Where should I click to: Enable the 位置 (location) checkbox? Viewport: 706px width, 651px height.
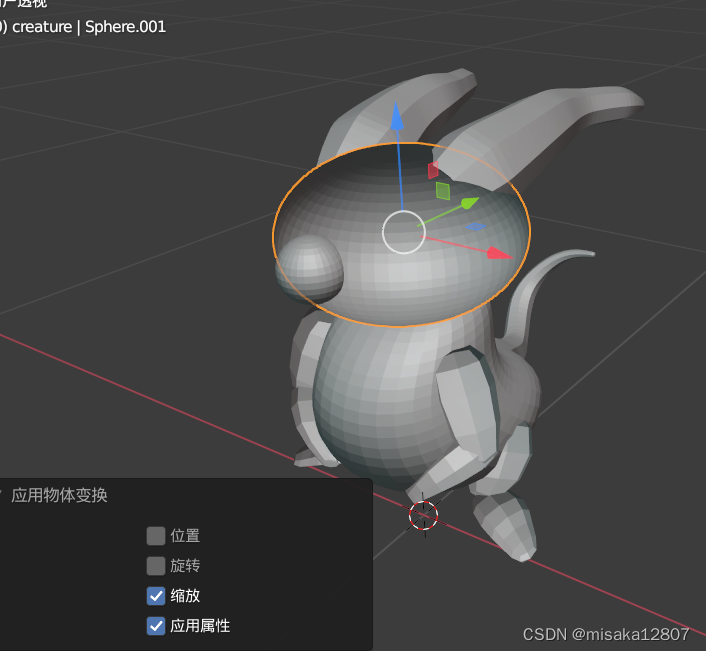point(156,536)
